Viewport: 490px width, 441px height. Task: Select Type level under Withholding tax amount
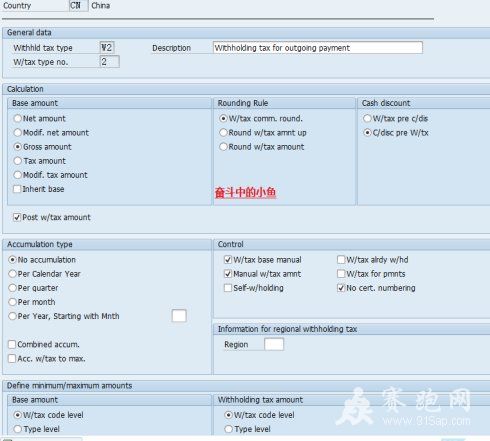click(x=228, y=429)
